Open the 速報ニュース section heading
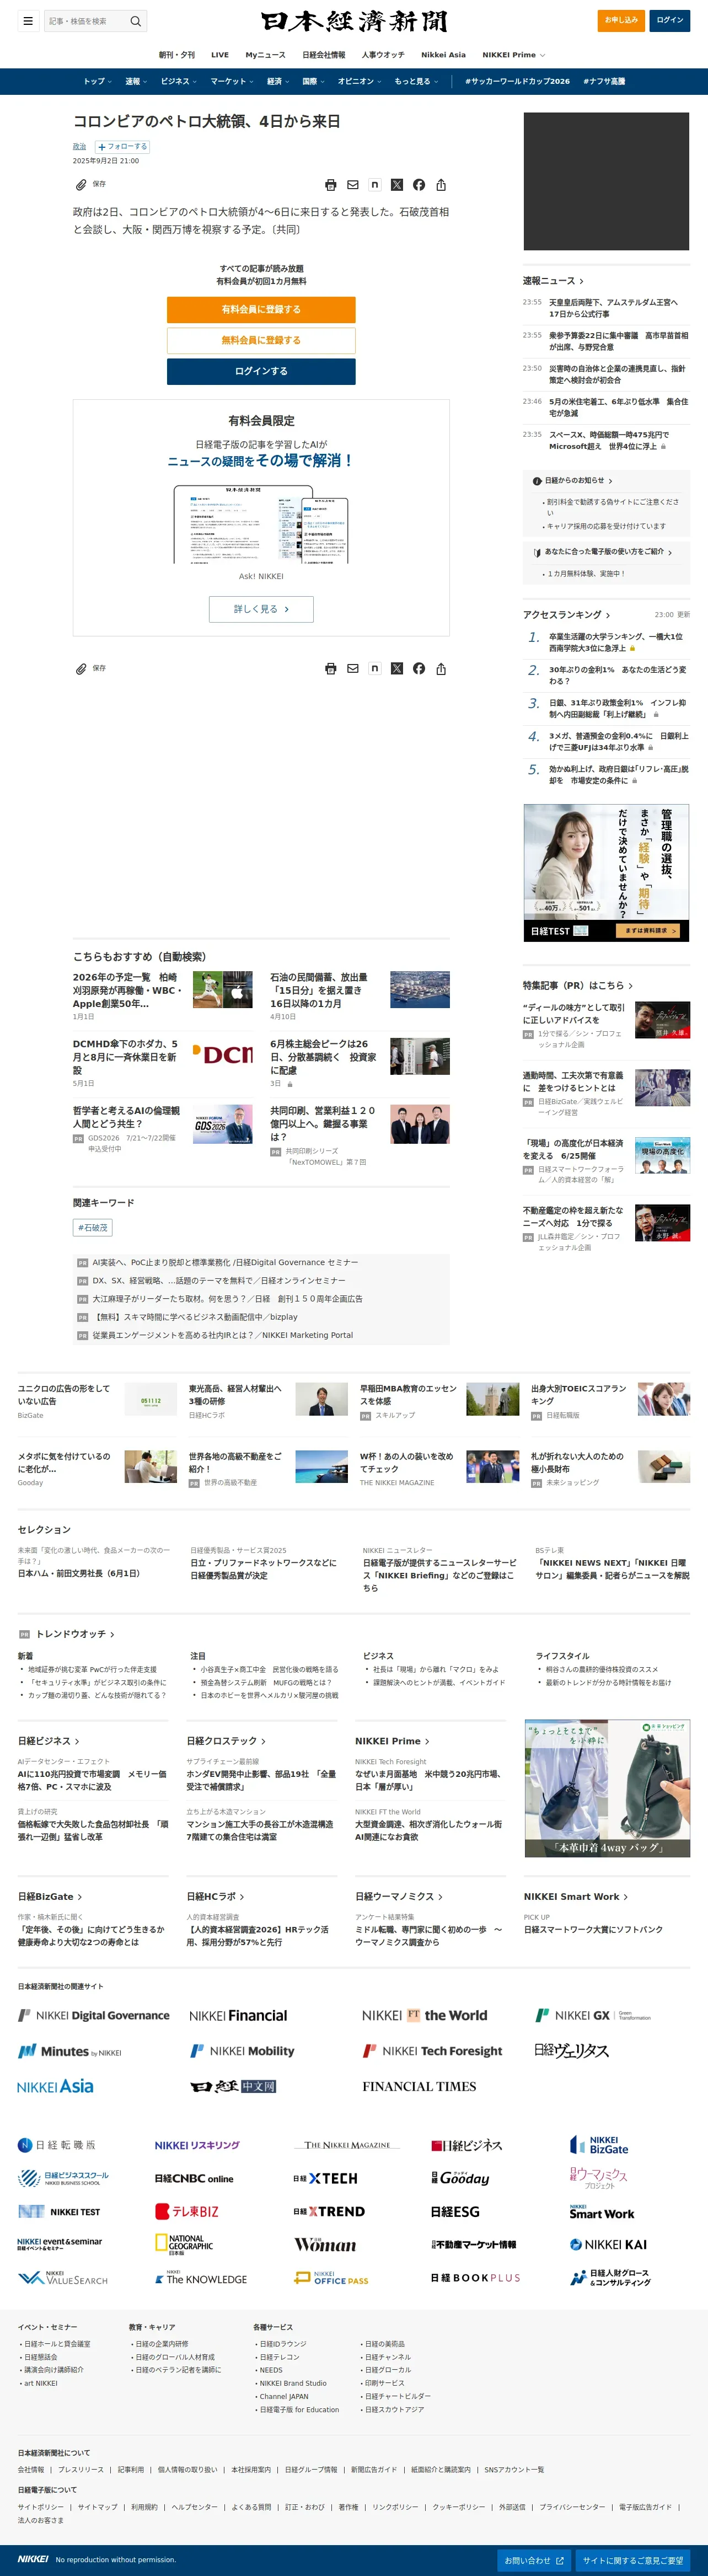The image size is (708, 2576). coord(552,281)
